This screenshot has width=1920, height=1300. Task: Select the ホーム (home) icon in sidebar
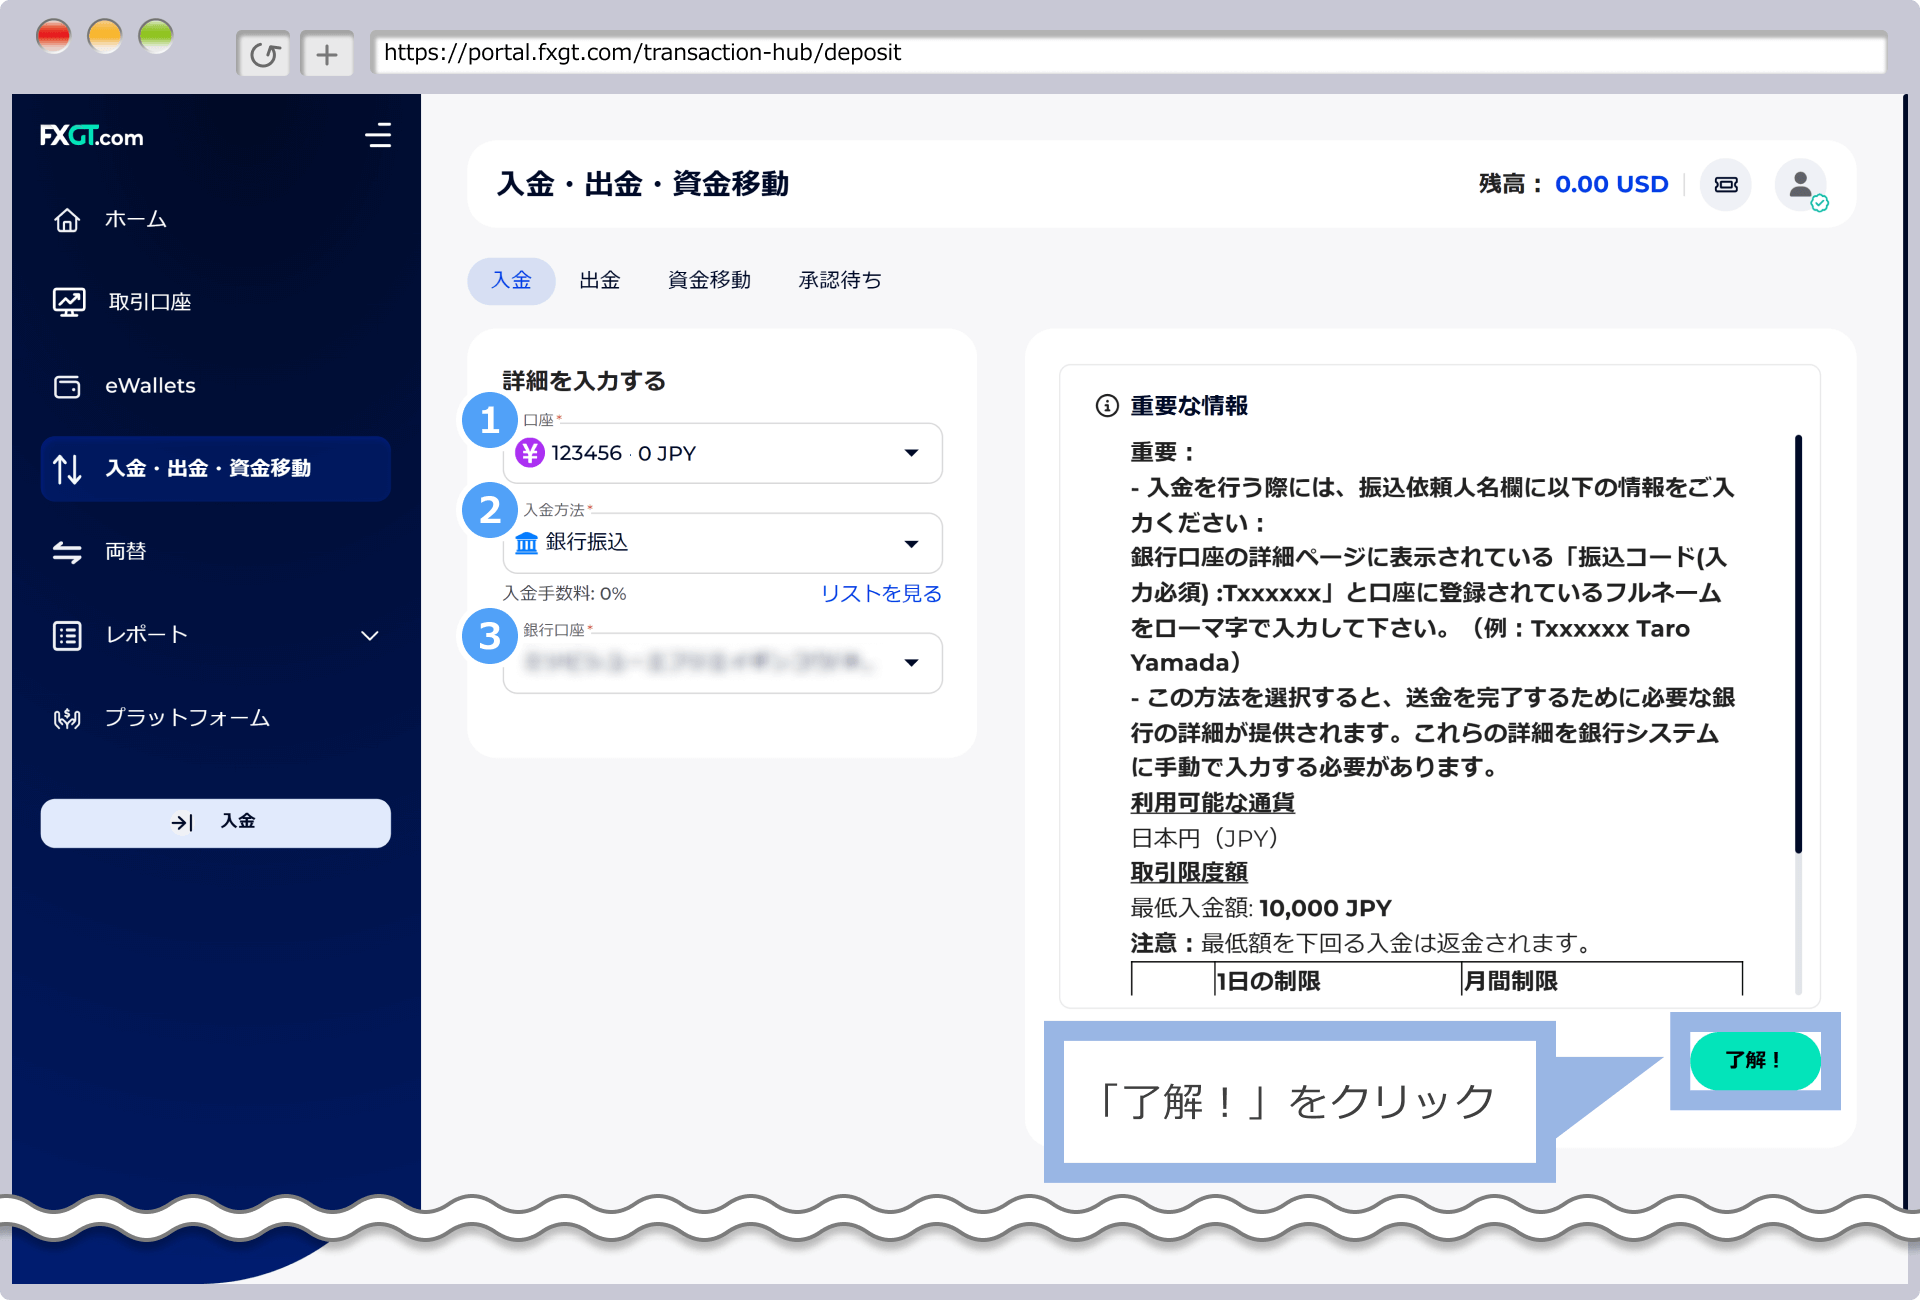click(x=67, y=220)
